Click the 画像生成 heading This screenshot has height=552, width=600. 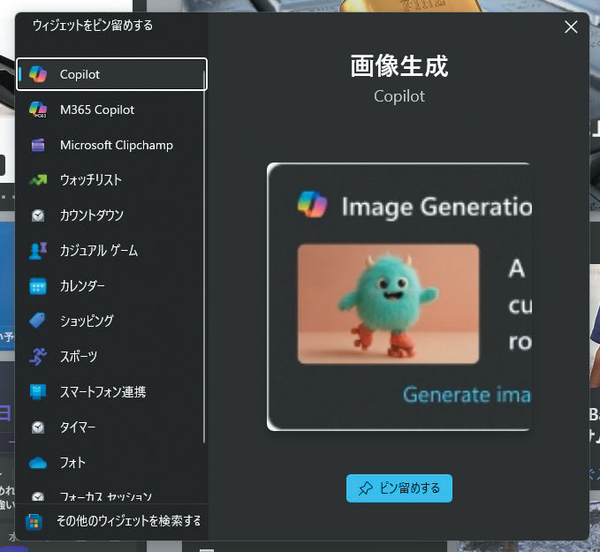tap(399, 66)
